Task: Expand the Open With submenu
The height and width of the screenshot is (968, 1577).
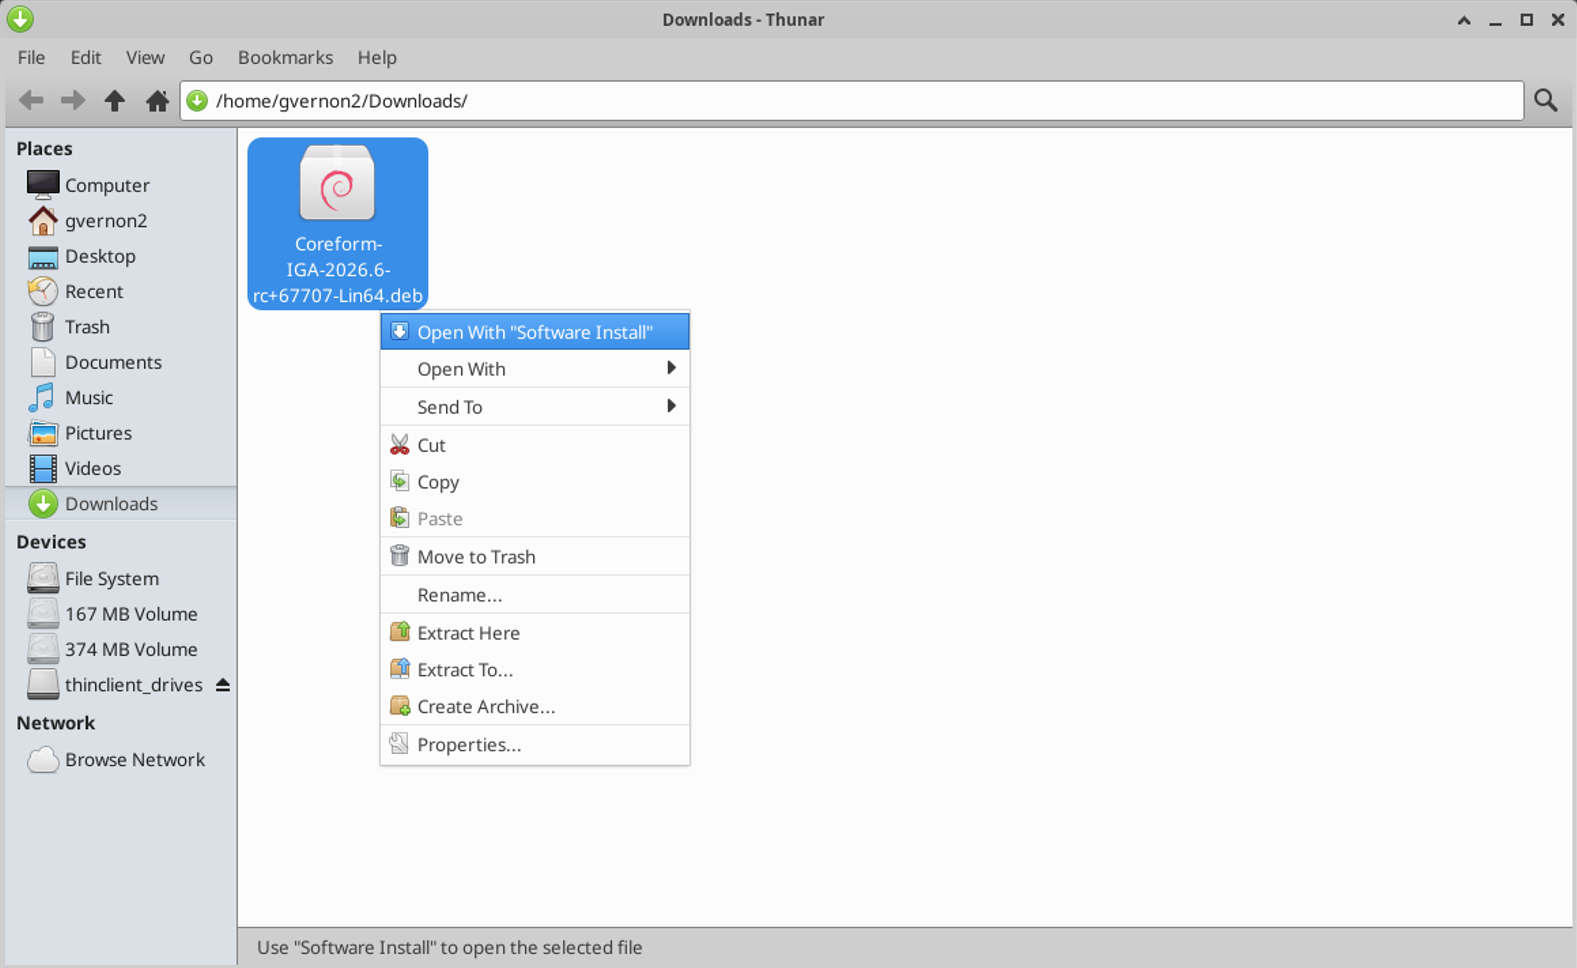Action: click(x=535, y=369)
